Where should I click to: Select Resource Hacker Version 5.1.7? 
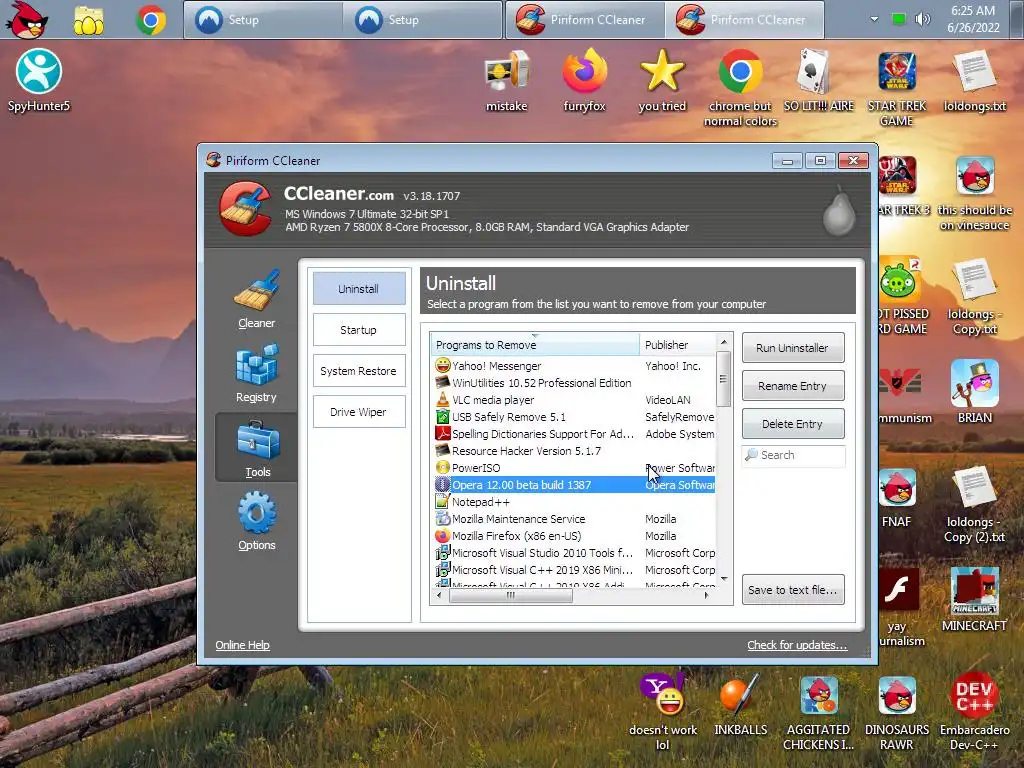click(573, 451)
